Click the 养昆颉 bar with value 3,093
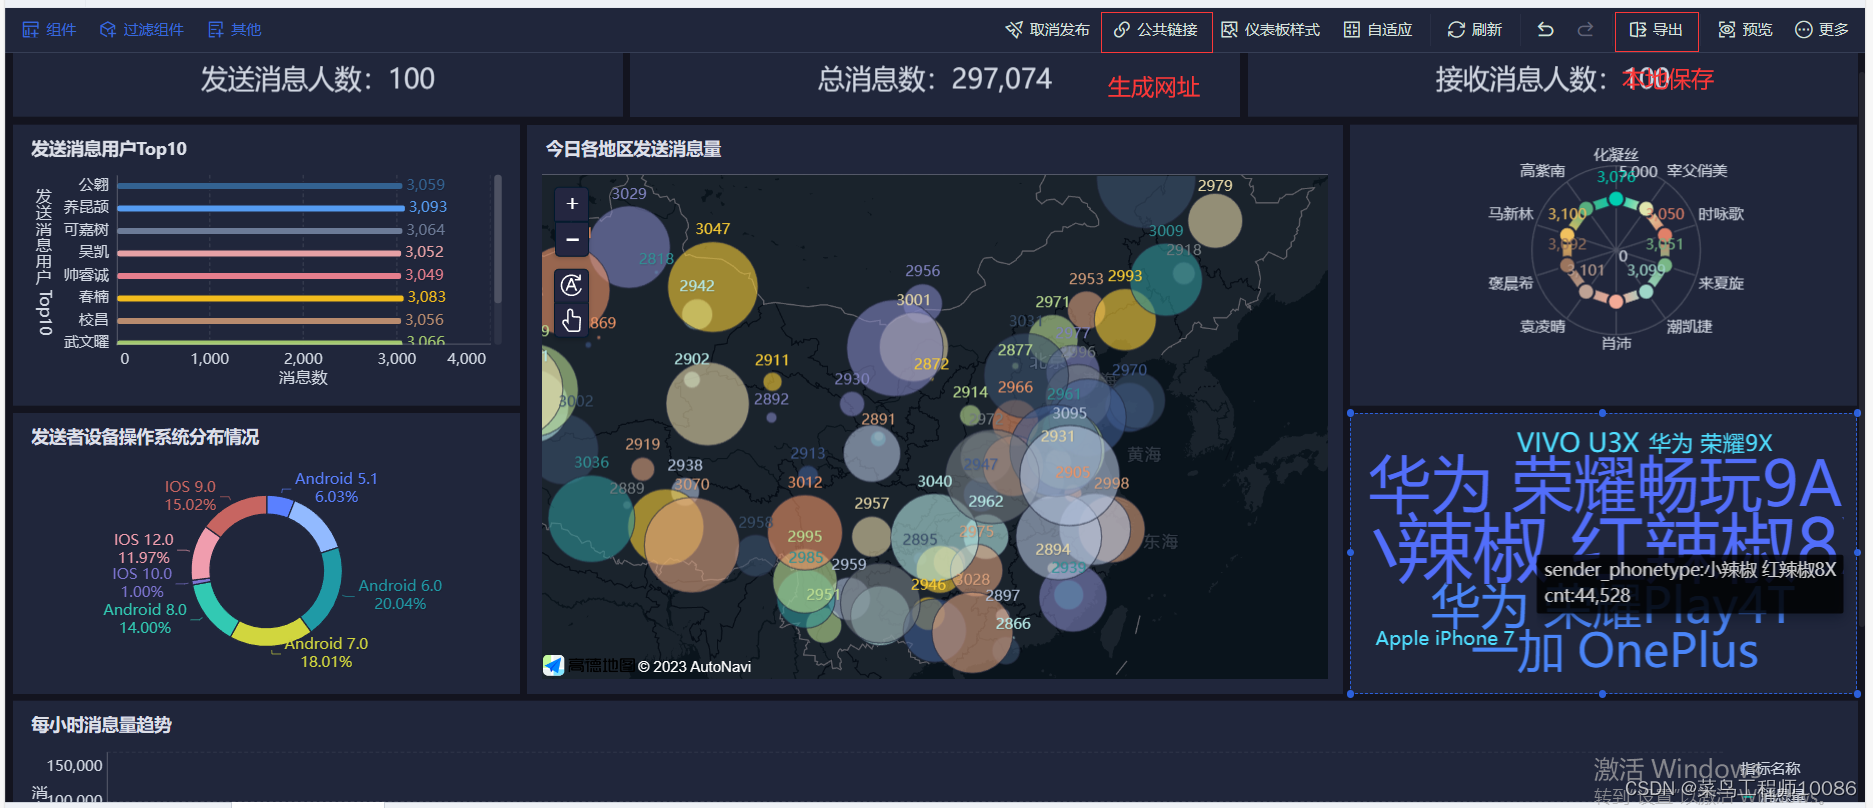Viewport: 1873px width, 808px height. (260, 208)
